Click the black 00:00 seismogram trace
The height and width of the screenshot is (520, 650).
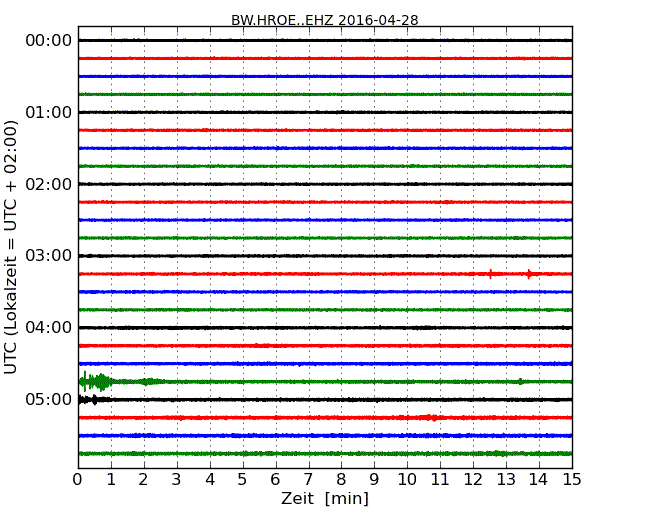click(325, 40)
